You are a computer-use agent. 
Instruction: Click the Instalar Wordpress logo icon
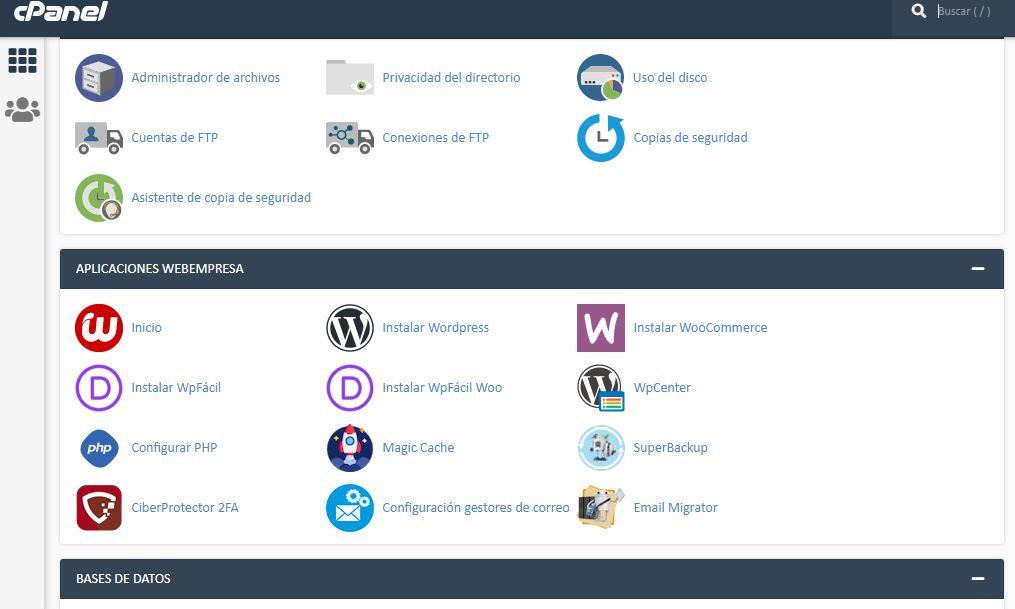pos(350,328)
